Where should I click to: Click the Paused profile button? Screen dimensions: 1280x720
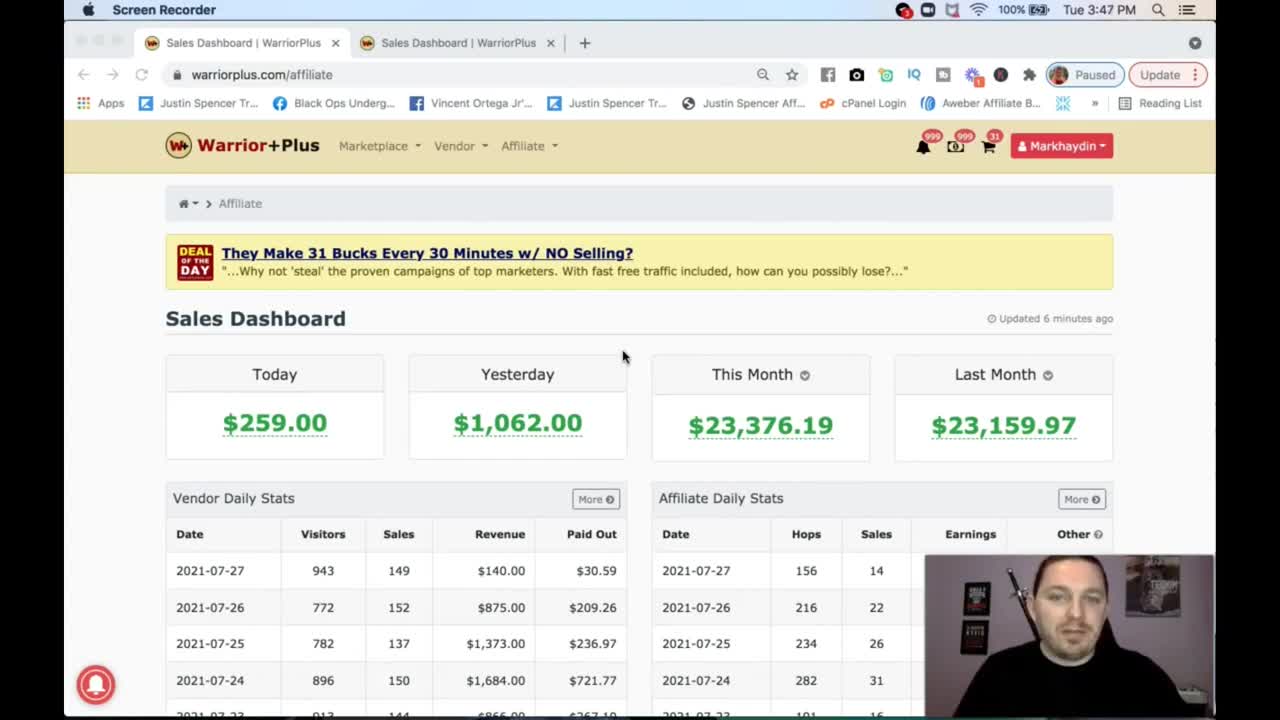[x=1084, y=75]
